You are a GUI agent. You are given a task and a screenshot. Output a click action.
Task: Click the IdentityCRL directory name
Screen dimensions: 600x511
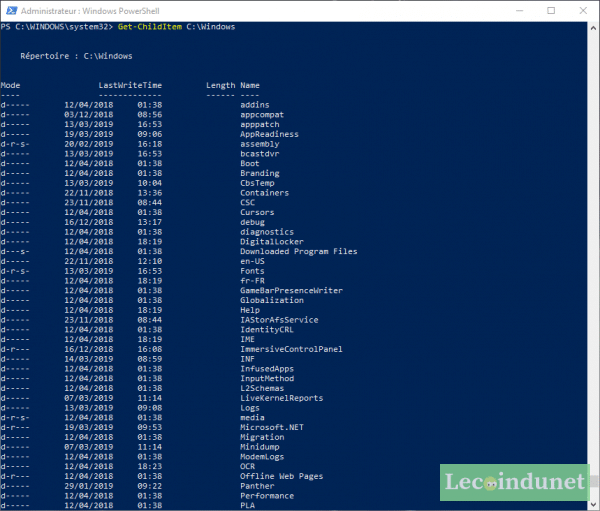point(267,330)
